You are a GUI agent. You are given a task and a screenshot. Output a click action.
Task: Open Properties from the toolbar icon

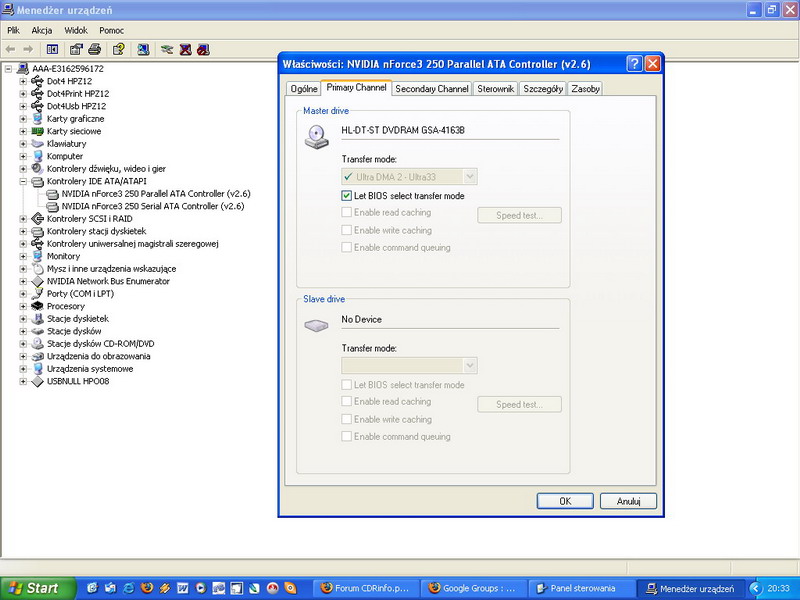point(76,49)
